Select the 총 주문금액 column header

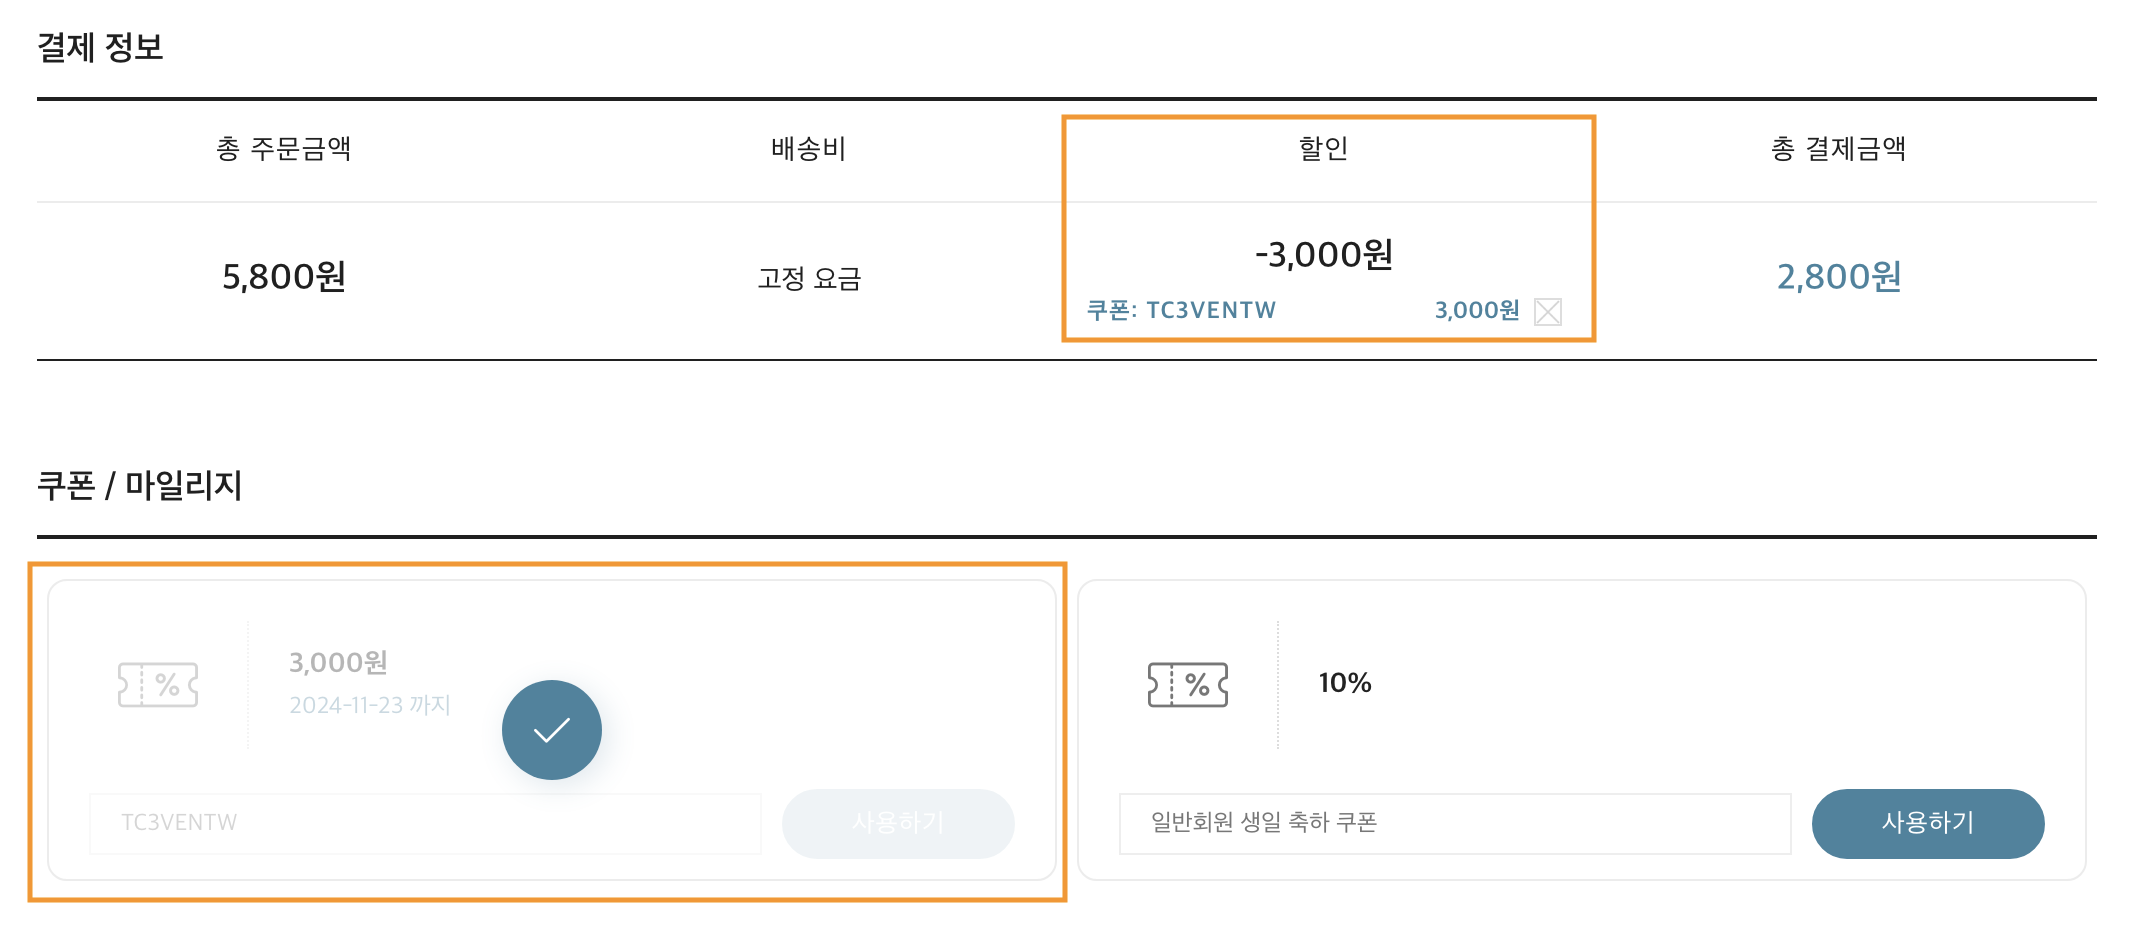[284, 148]
